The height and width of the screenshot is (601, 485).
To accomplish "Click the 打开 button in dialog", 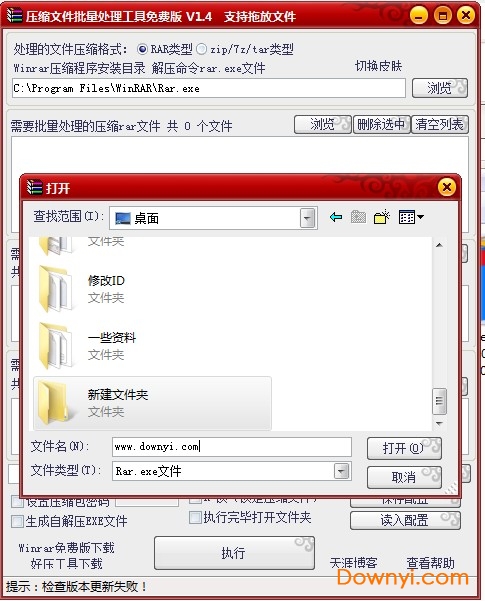I will click(404, 448).
